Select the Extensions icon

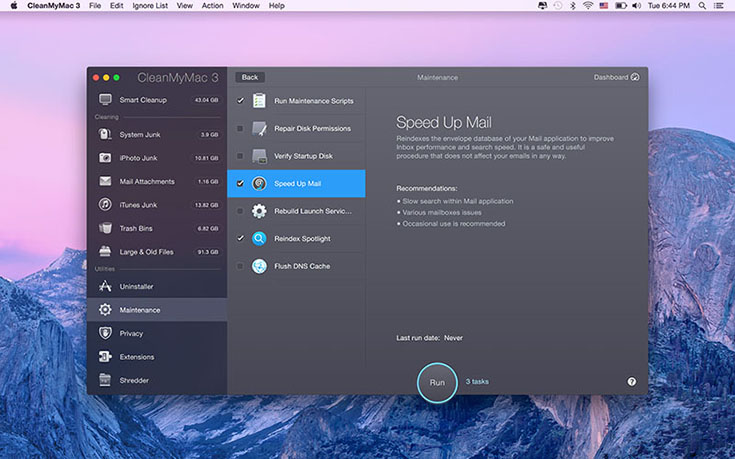coord(105,356)
